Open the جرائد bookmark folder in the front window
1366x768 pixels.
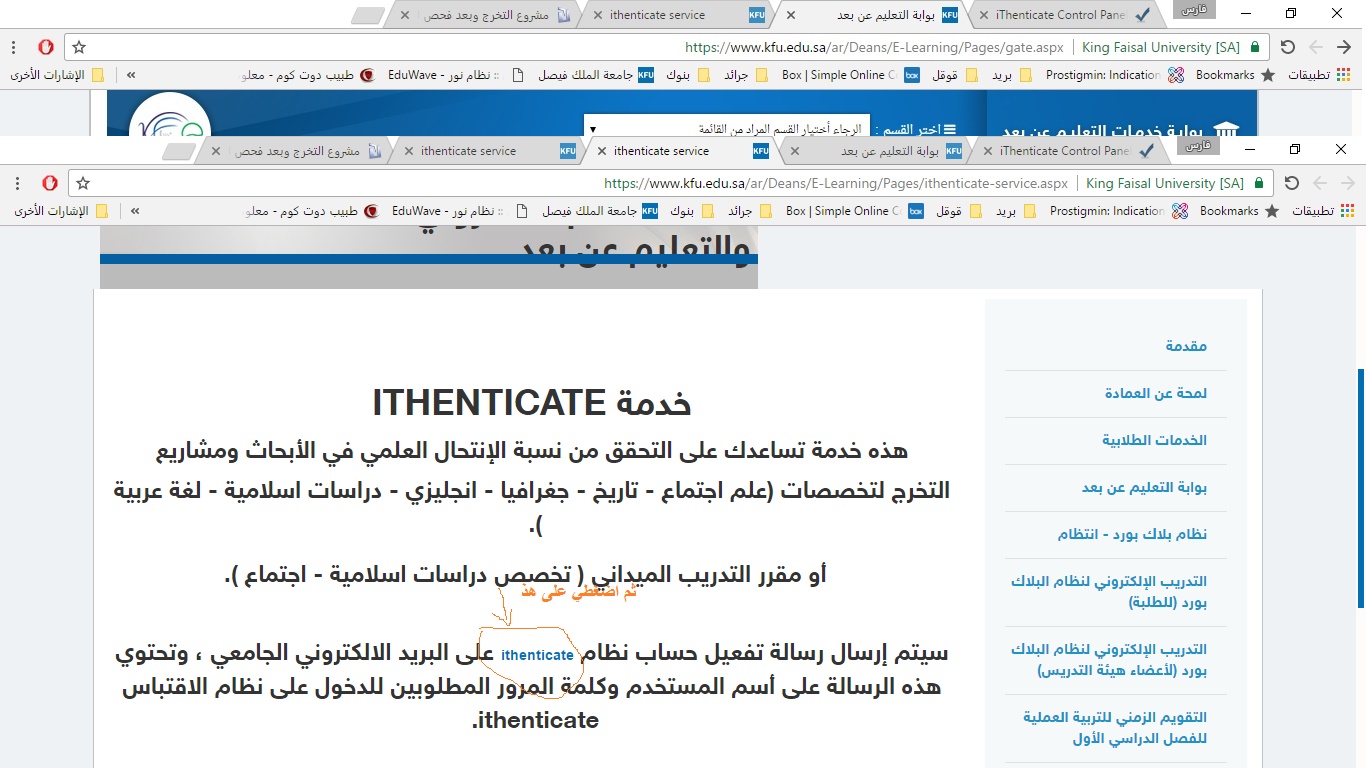tap(749, 211)
